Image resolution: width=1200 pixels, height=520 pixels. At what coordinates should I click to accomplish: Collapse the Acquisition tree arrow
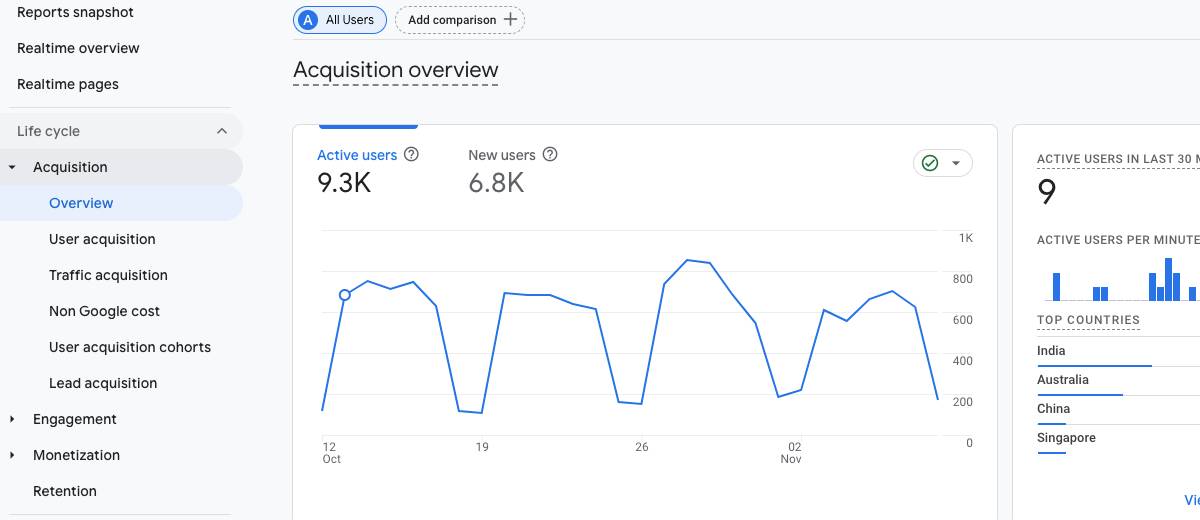click(x=12, y=168)
